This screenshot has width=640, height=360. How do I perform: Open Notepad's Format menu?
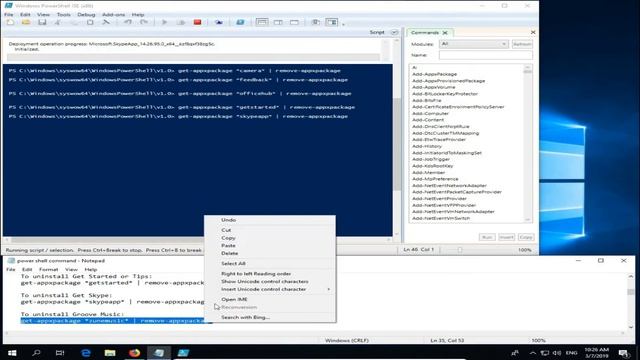(x=49, y=269)
